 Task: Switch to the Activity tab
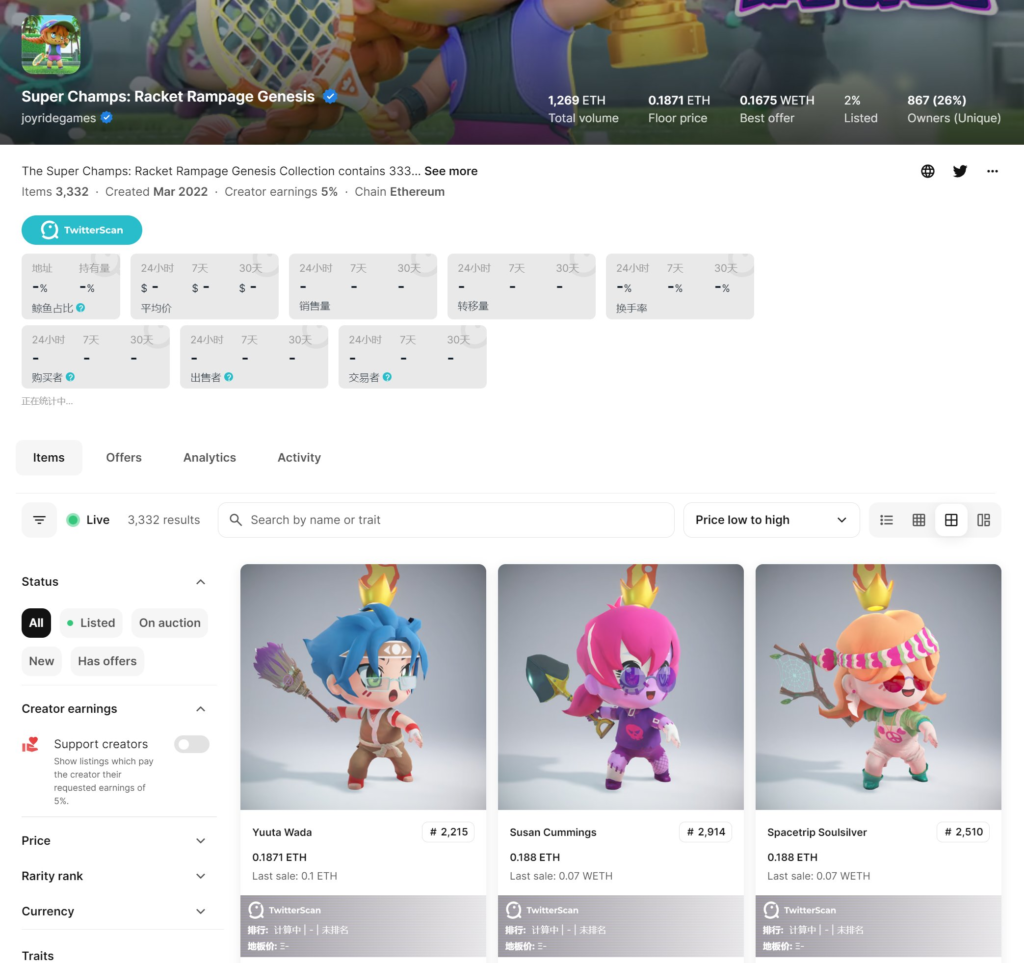click(x=299, y=458)
